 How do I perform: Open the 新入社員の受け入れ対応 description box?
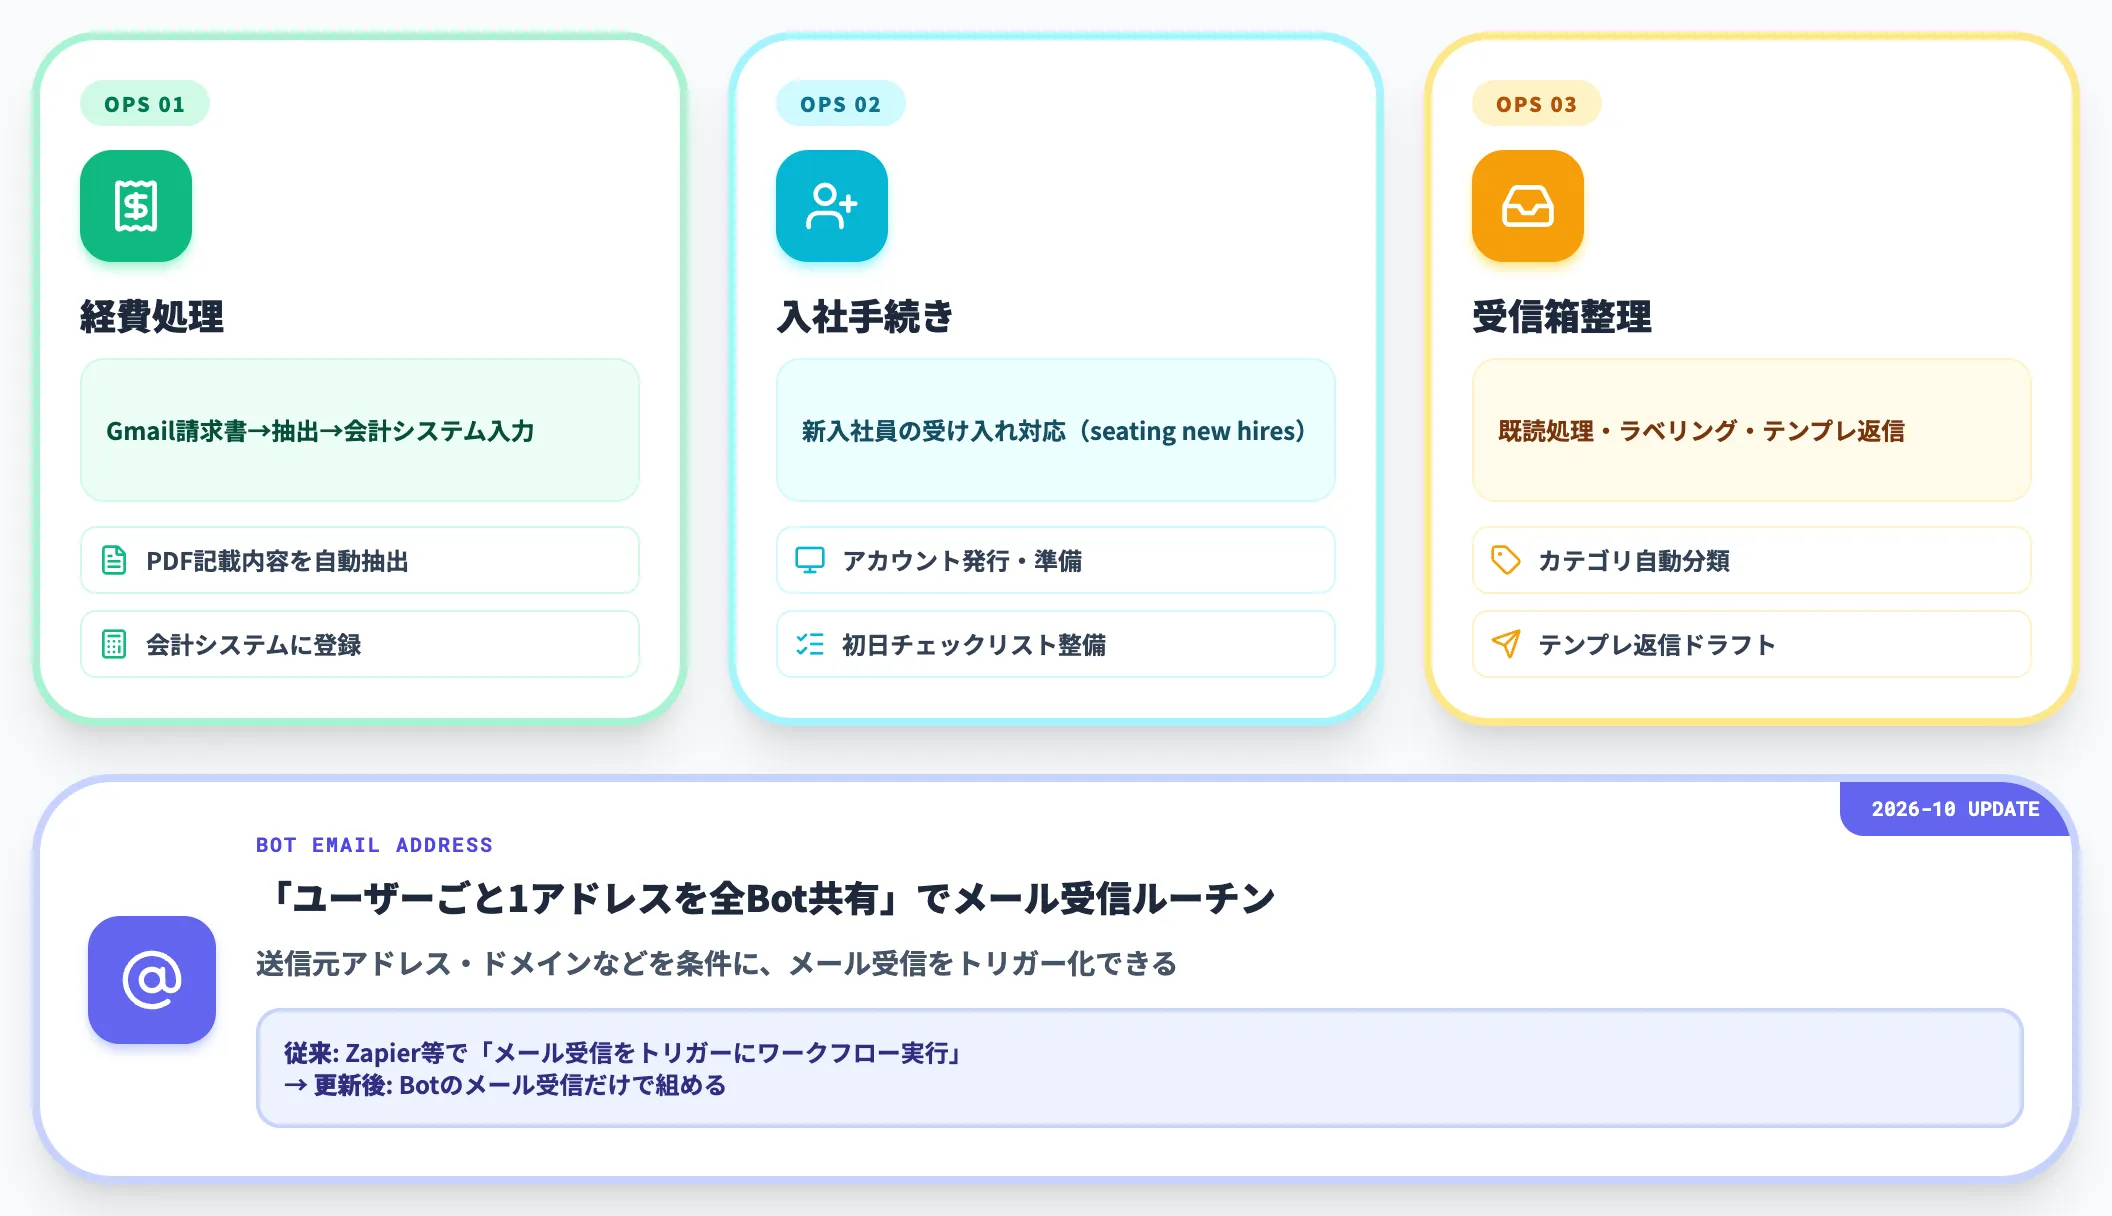[x=1056, y=430]
